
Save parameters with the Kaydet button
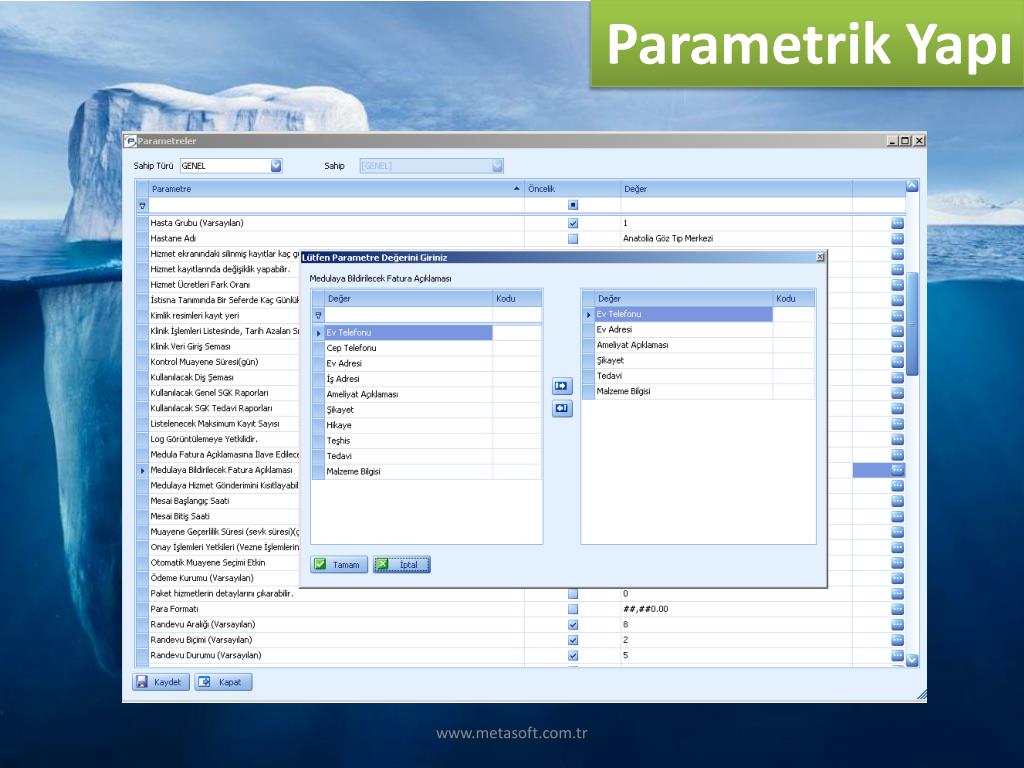point(161,682)
